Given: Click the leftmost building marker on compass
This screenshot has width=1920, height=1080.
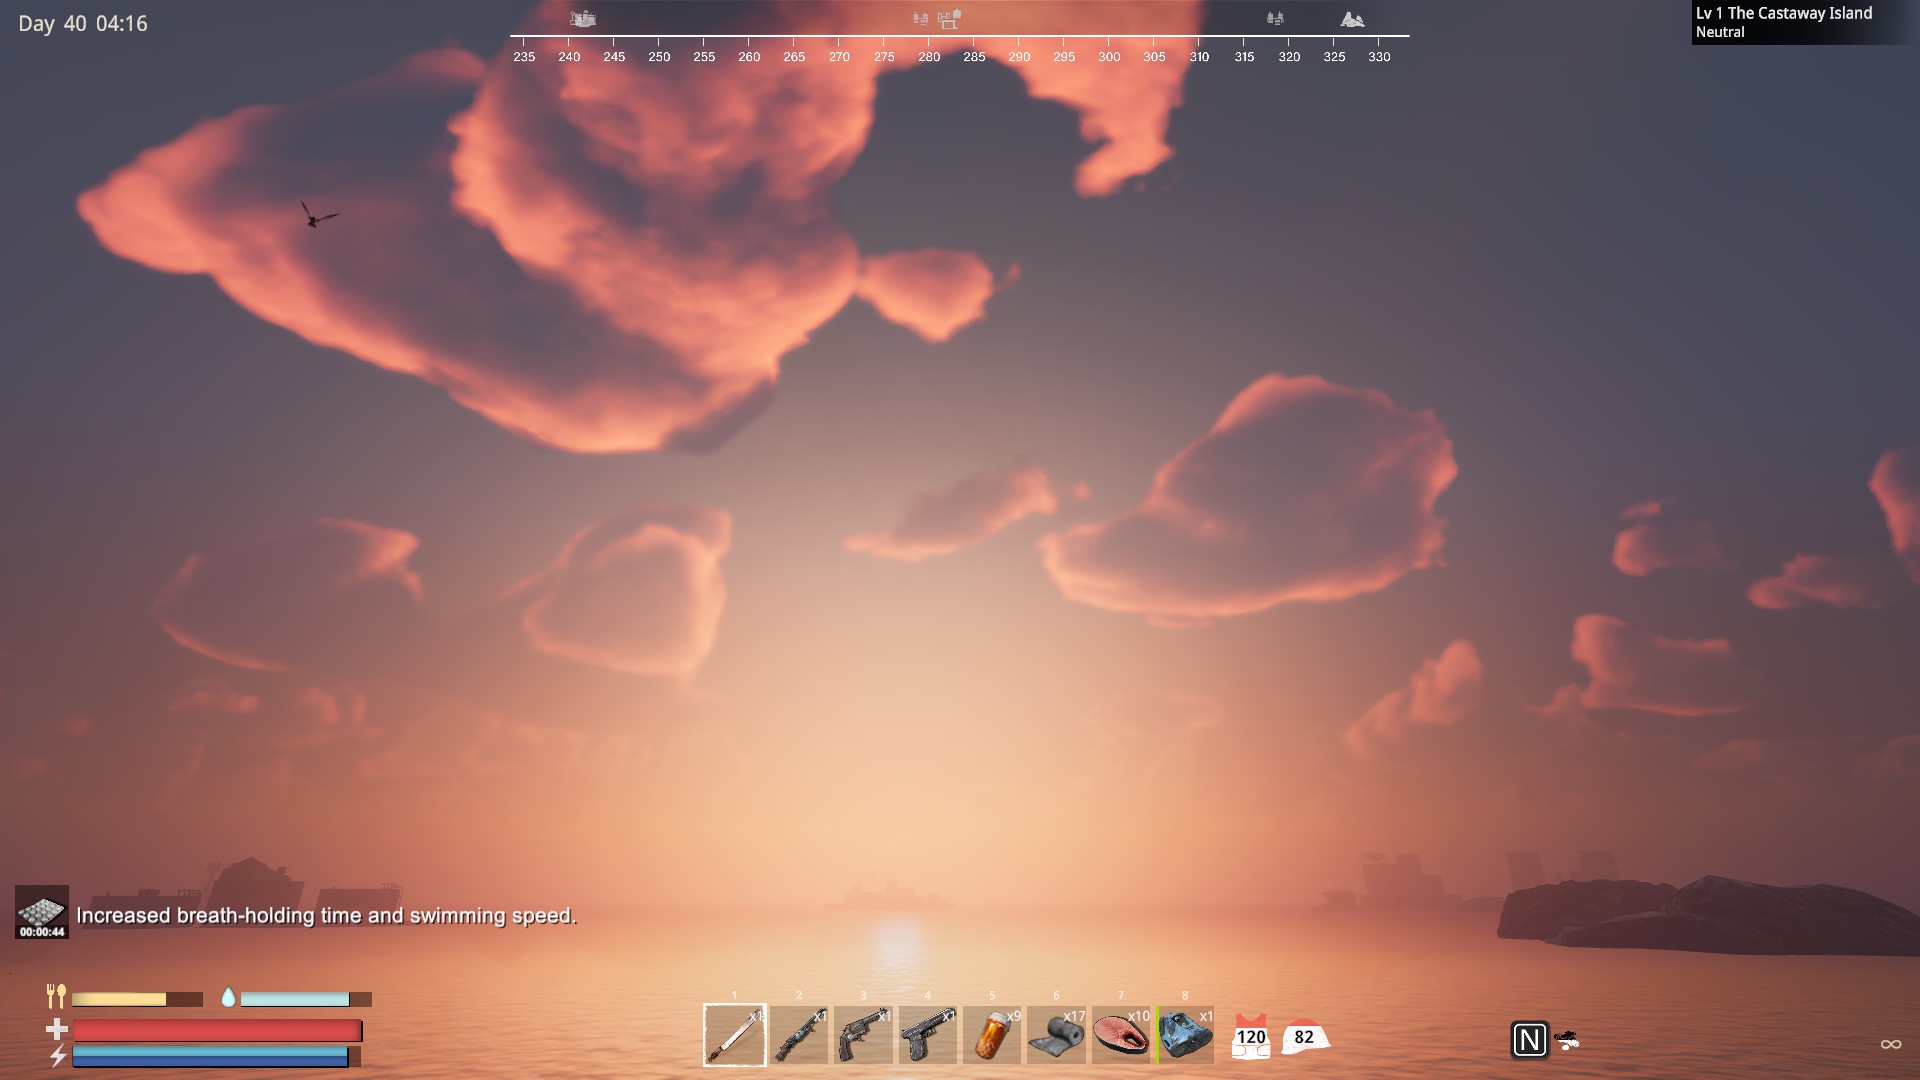Looking at the screenshot, I should (582, 18).
